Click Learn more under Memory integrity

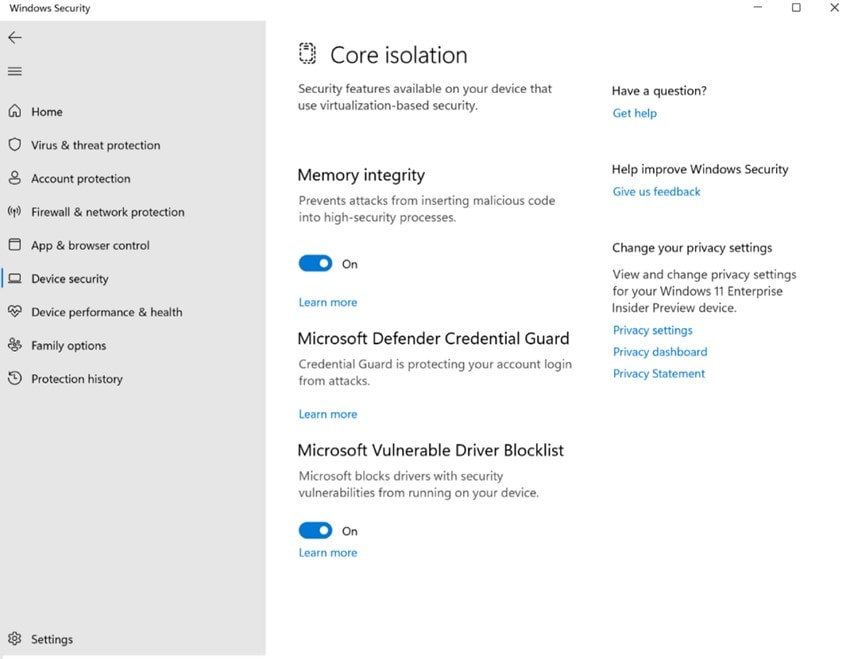point(327,302)
